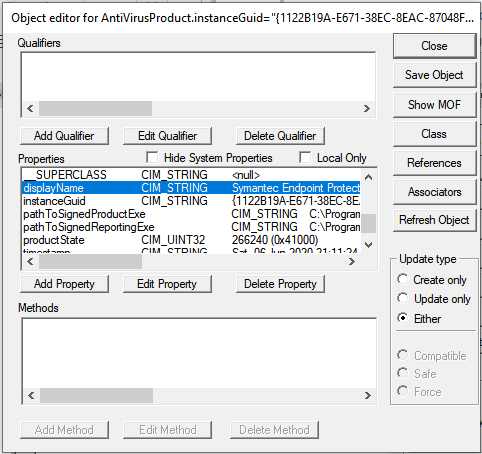Select the Update only radio button
Viewport: 482px width, 454px height.
tap(403, 298)
